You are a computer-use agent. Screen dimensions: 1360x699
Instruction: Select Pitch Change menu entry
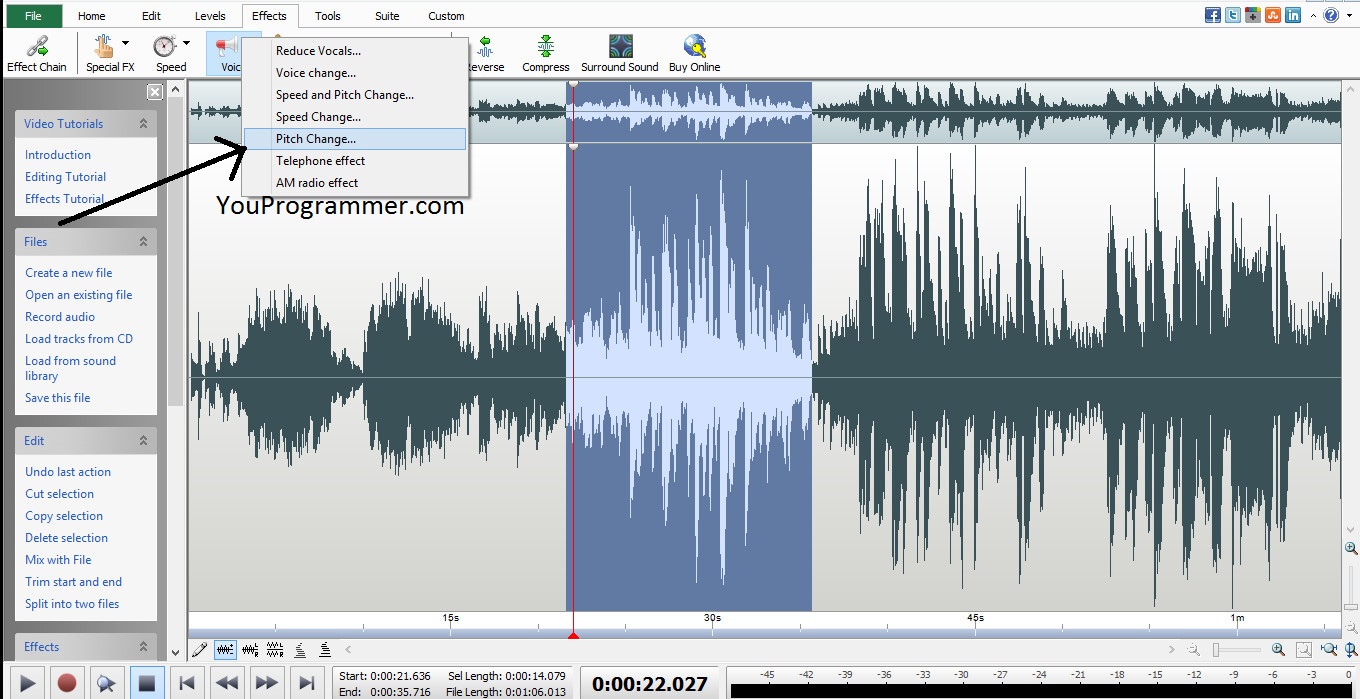point(355,139)
